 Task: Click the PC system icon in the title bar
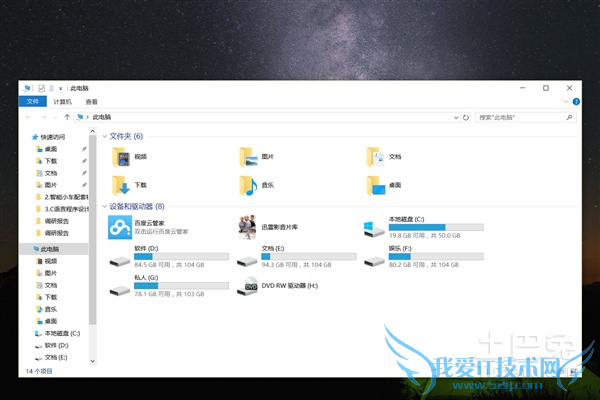tap(26, 88)
